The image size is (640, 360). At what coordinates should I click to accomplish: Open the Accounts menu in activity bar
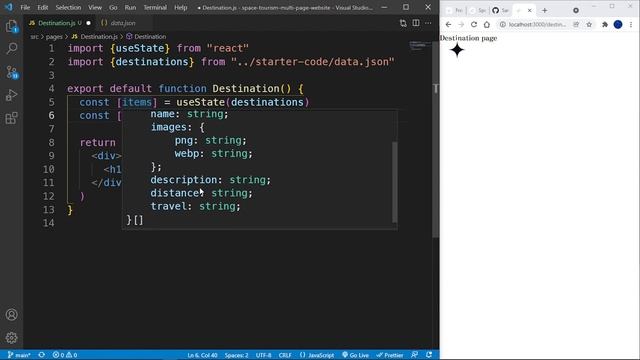coord(11,315)
